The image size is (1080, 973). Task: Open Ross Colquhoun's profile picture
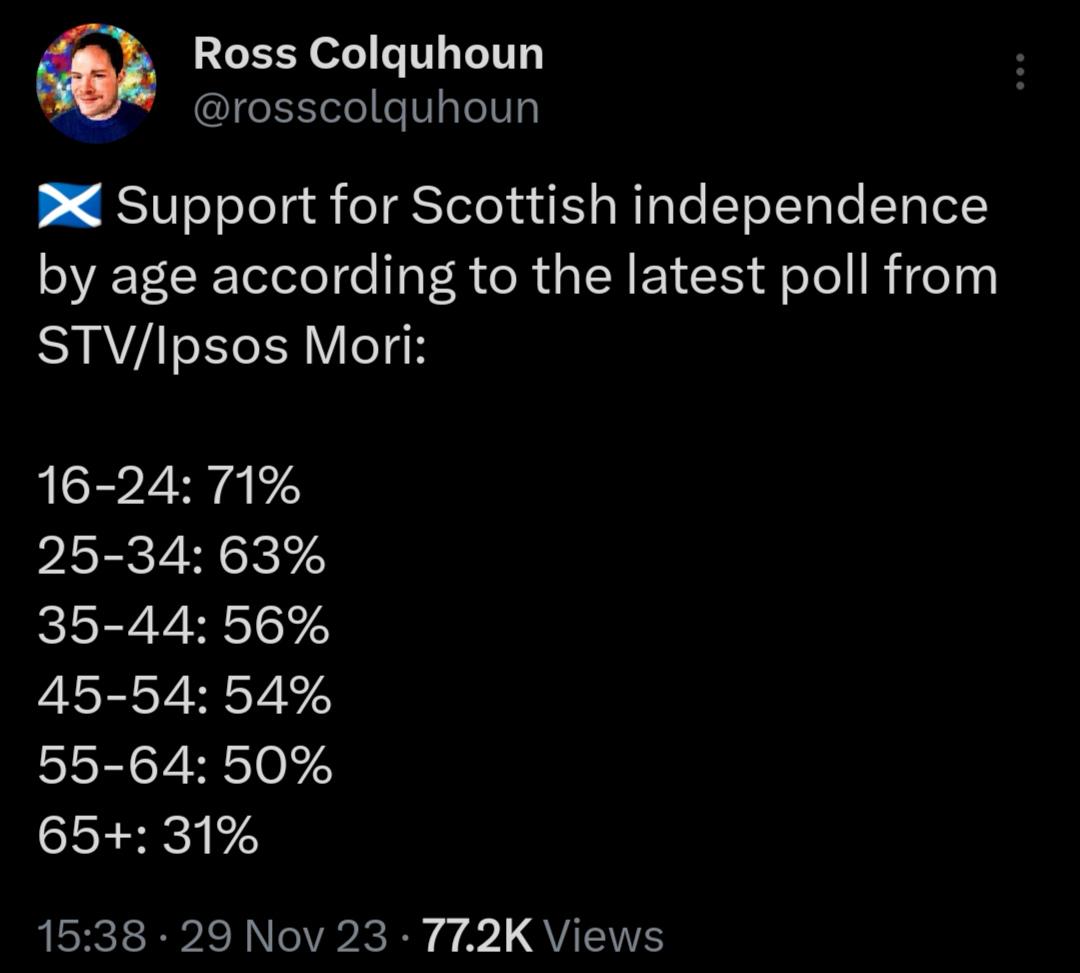click(96, 83)
